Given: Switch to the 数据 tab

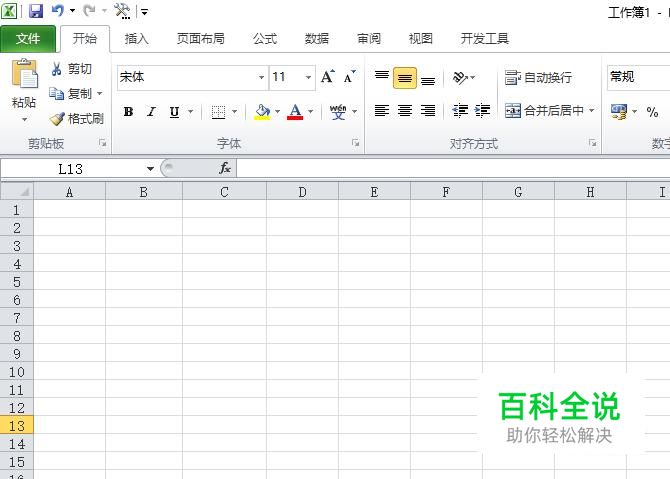Looking at the screenshot, I should 317,39.
